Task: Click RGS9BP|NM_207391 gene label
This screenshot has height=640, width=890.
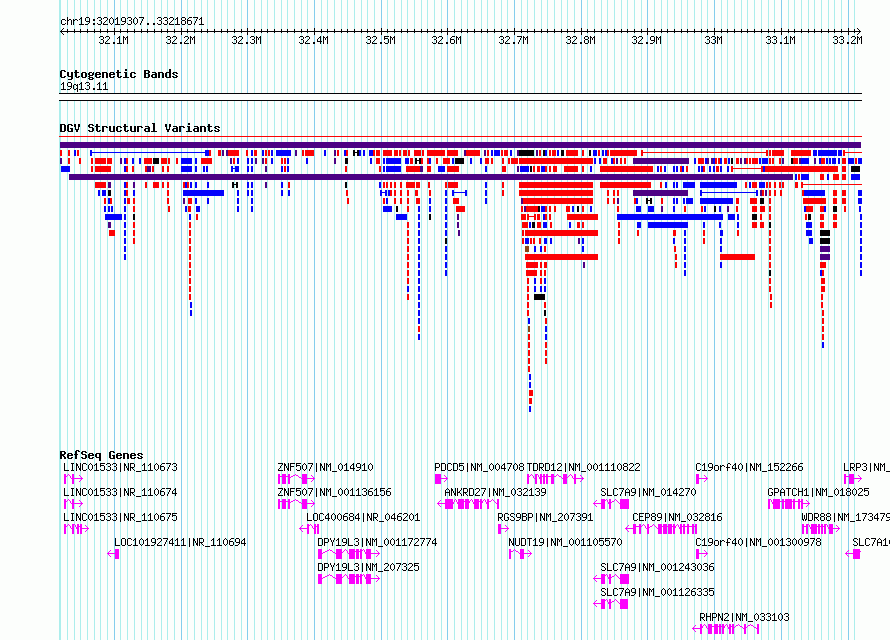Action: point(545,517)
